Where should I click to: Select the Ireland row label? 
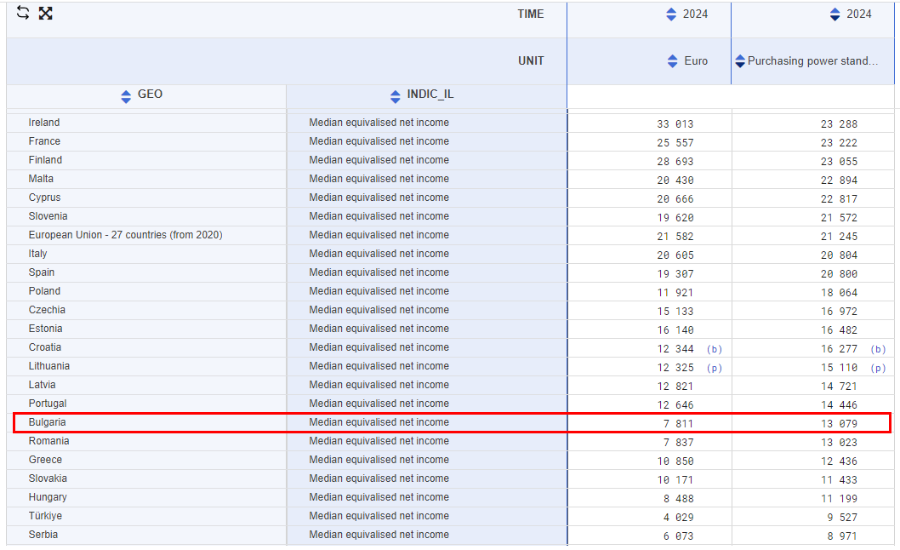tap(44, 122)
